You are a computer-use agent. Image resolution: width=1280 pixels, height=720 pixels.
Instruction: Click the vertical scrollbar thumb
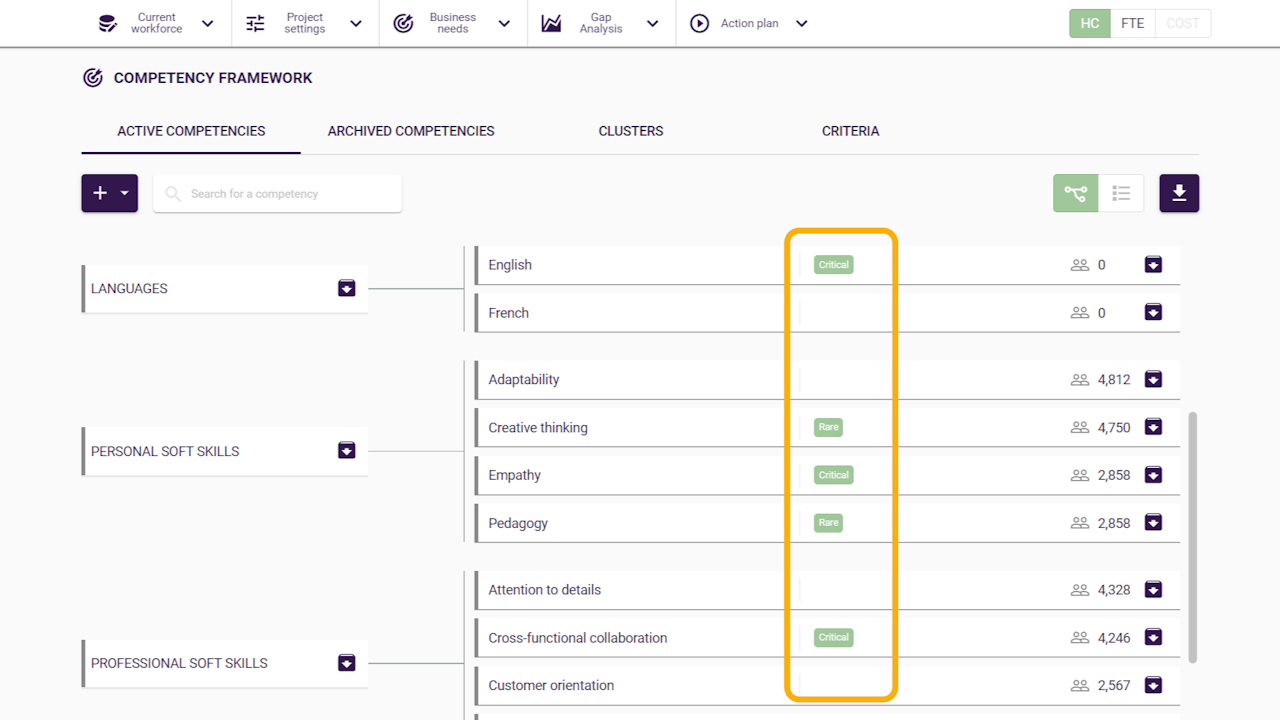pyautogui.click(x=1192, y=535)
